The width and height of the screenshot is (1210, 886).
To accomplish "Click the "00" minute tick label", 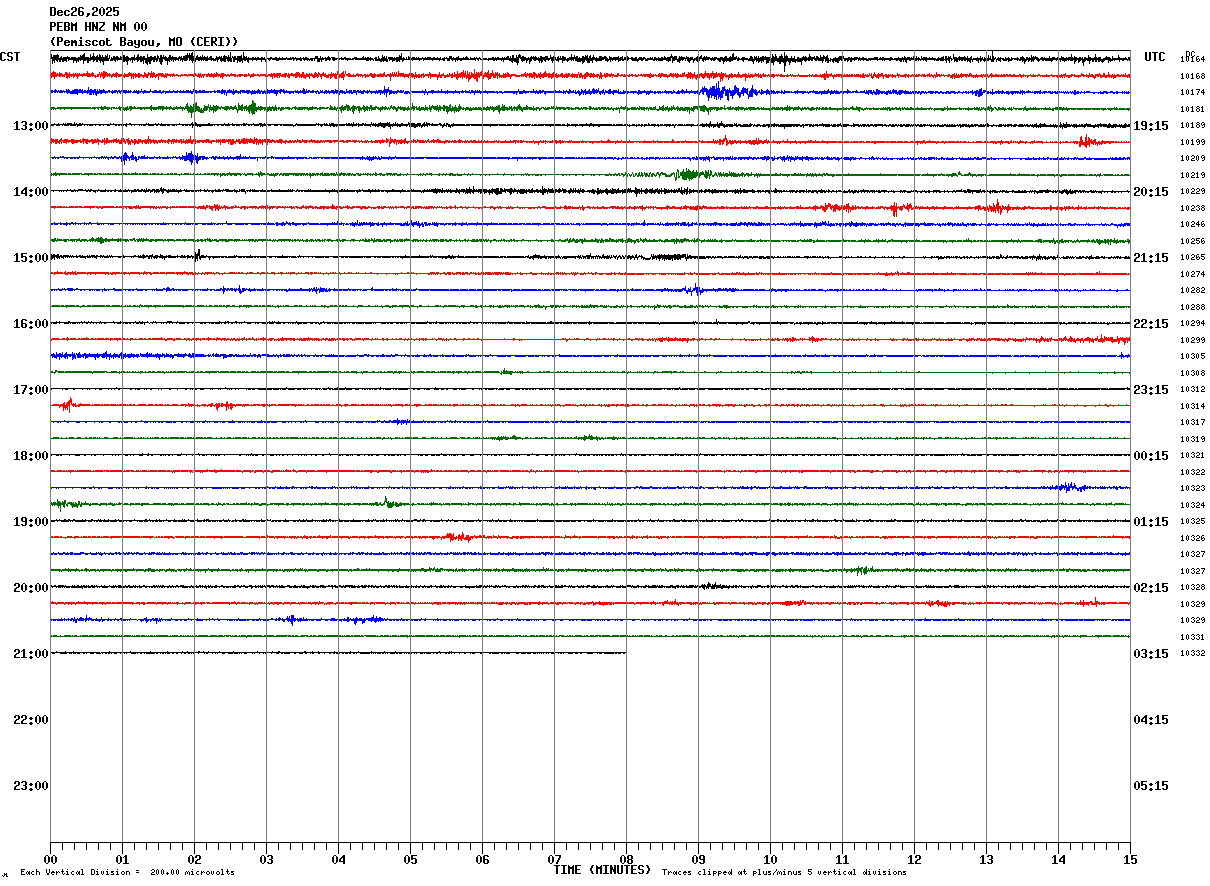I will point(50,860).
